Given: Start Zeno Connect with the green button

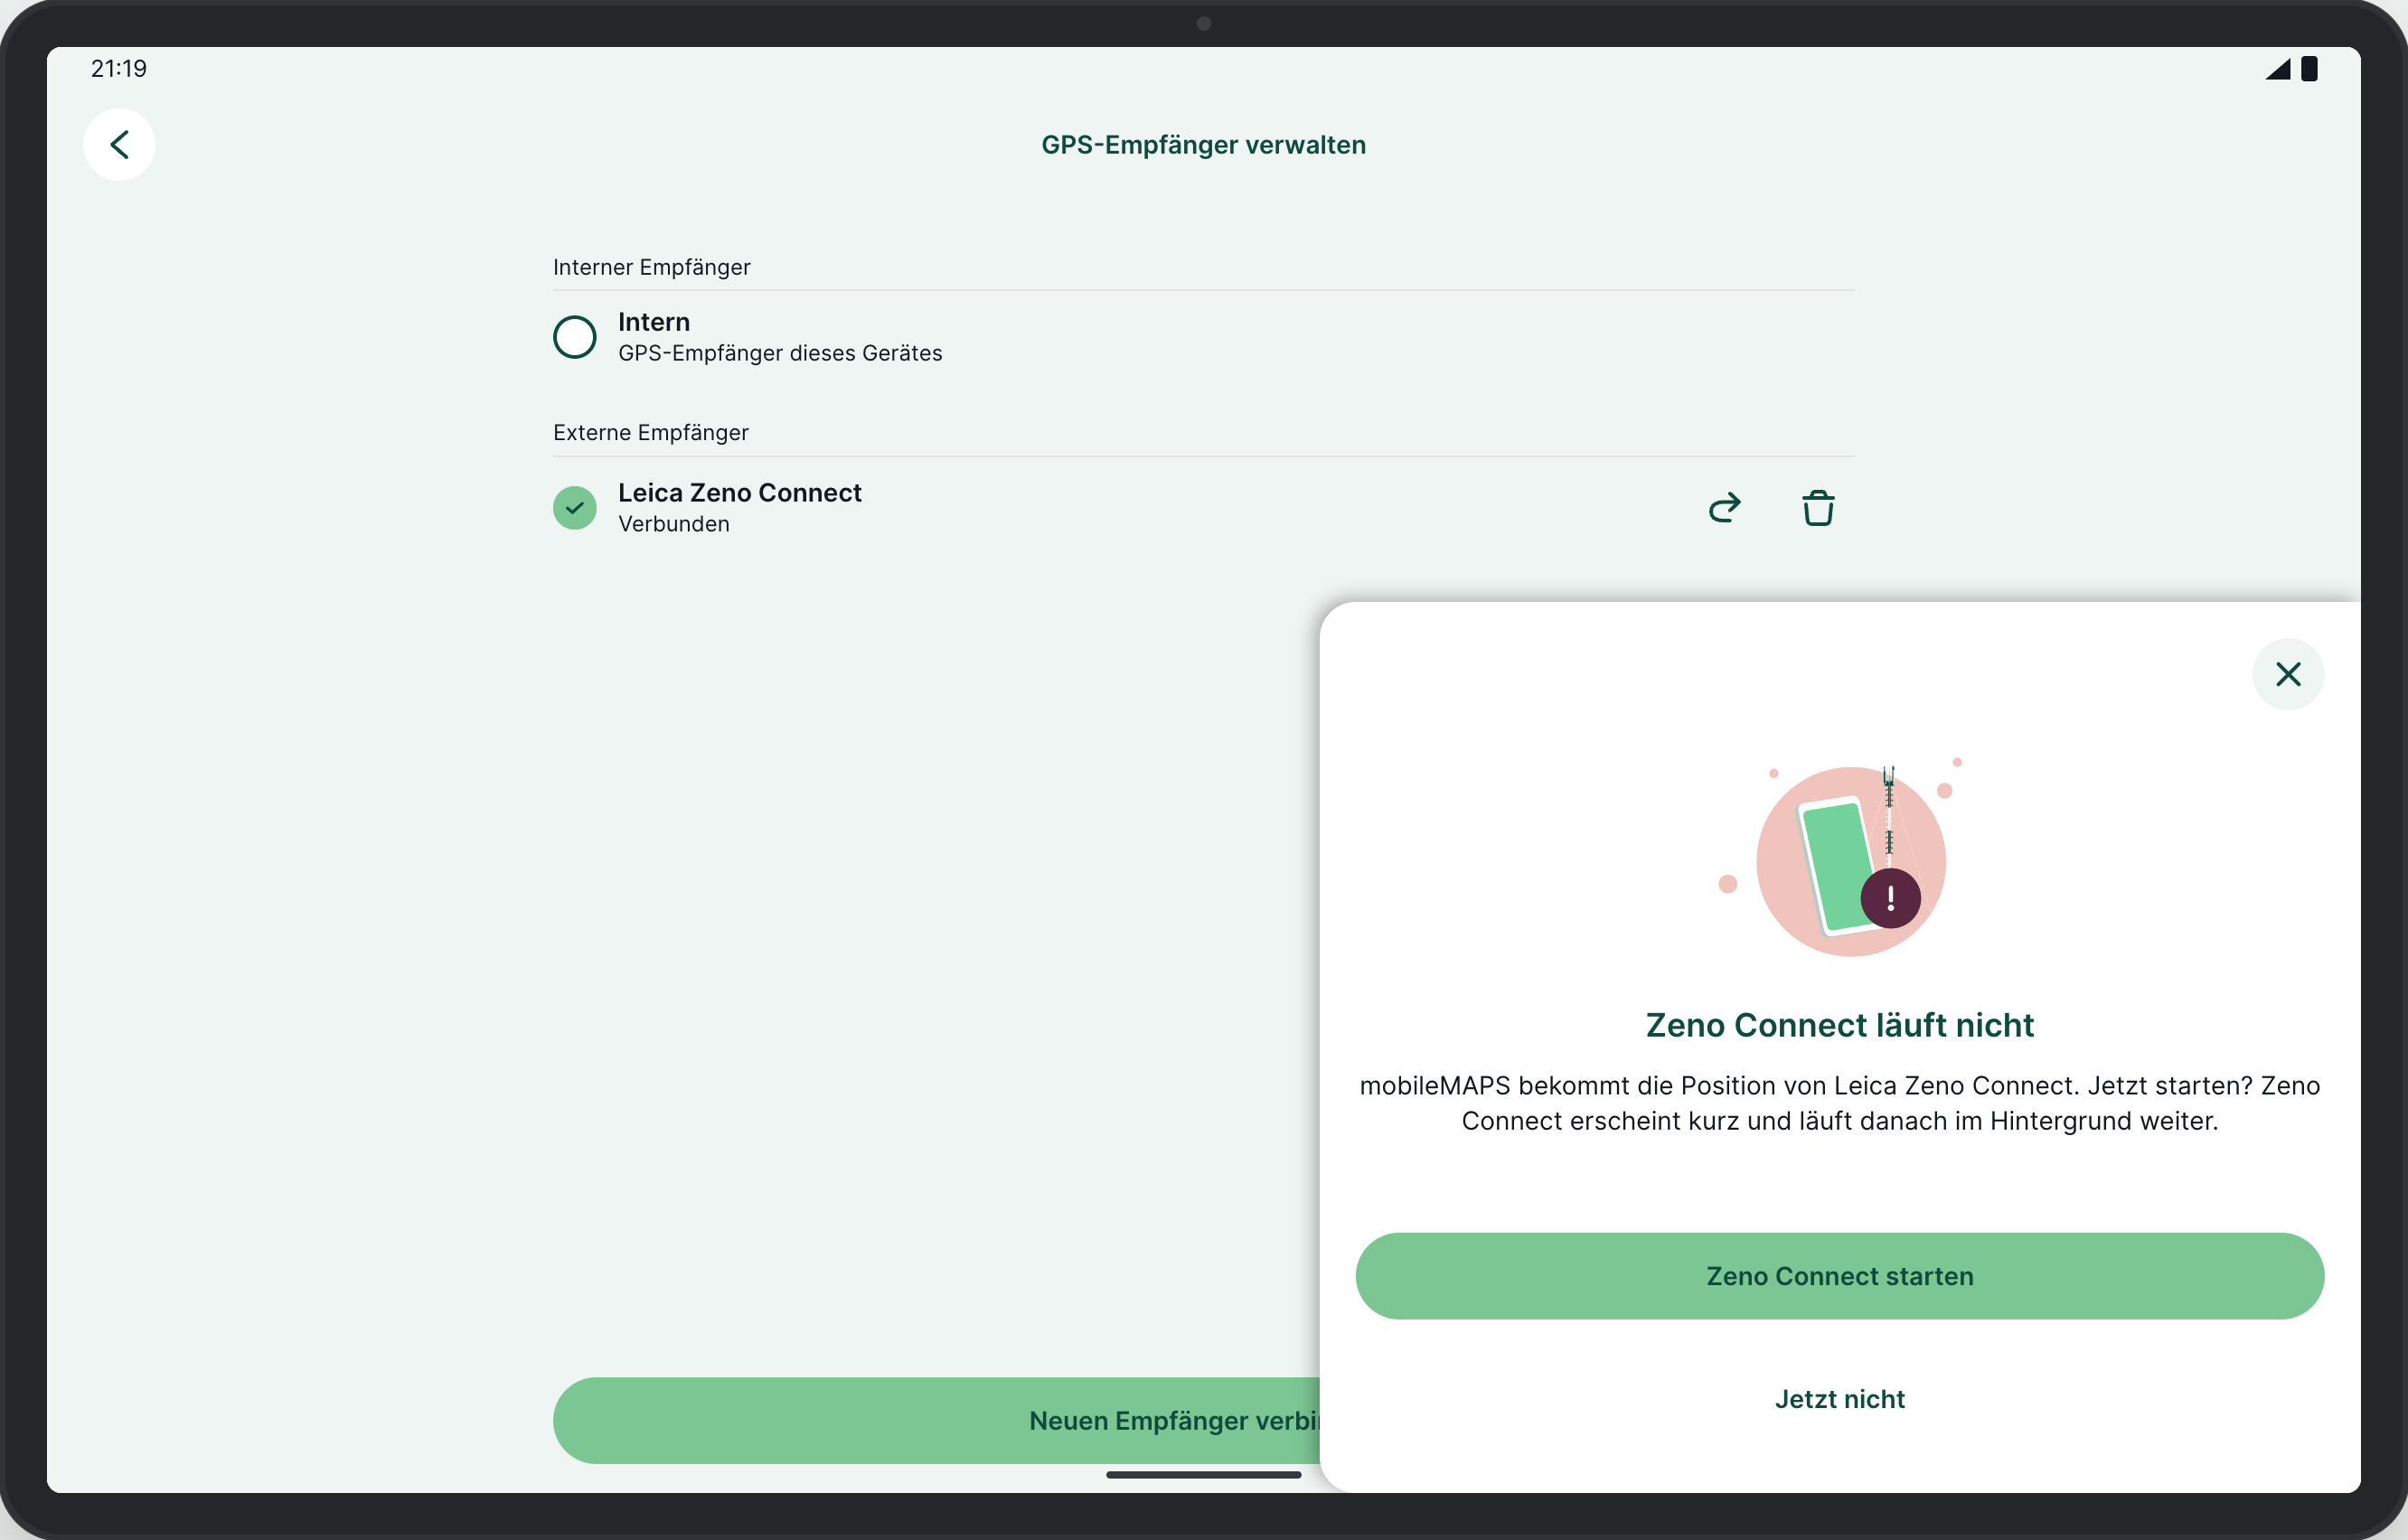Looking at the screenshot, I should pyautogui.click(x=1840, y=1276).
